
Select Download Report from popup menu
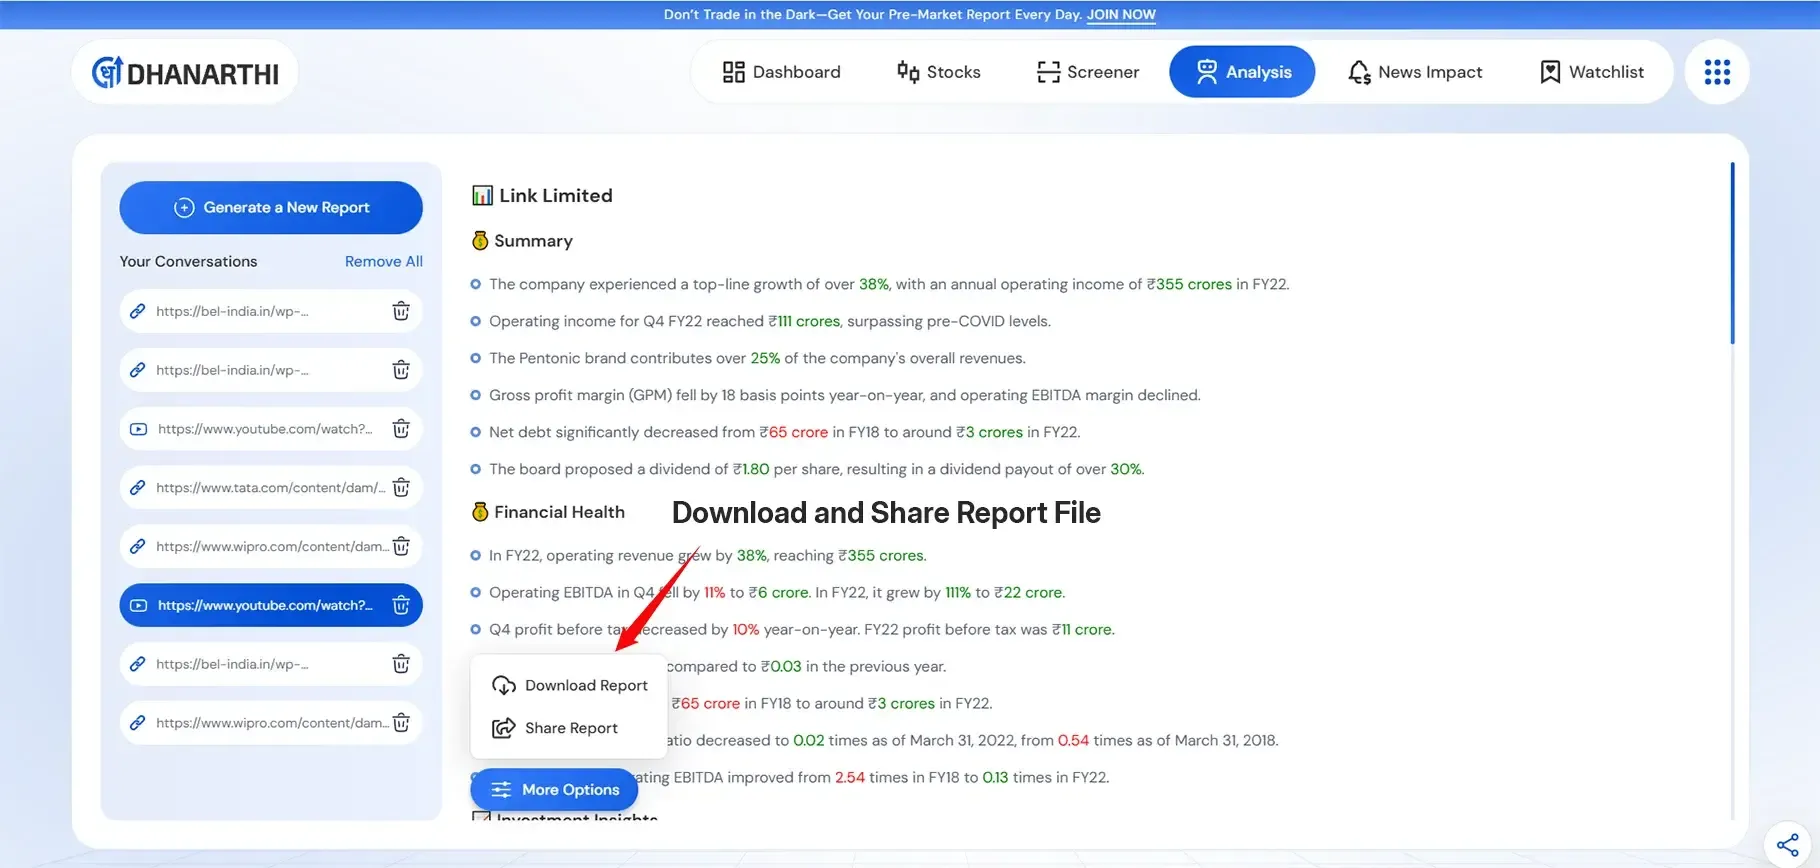tap(570, 686)
